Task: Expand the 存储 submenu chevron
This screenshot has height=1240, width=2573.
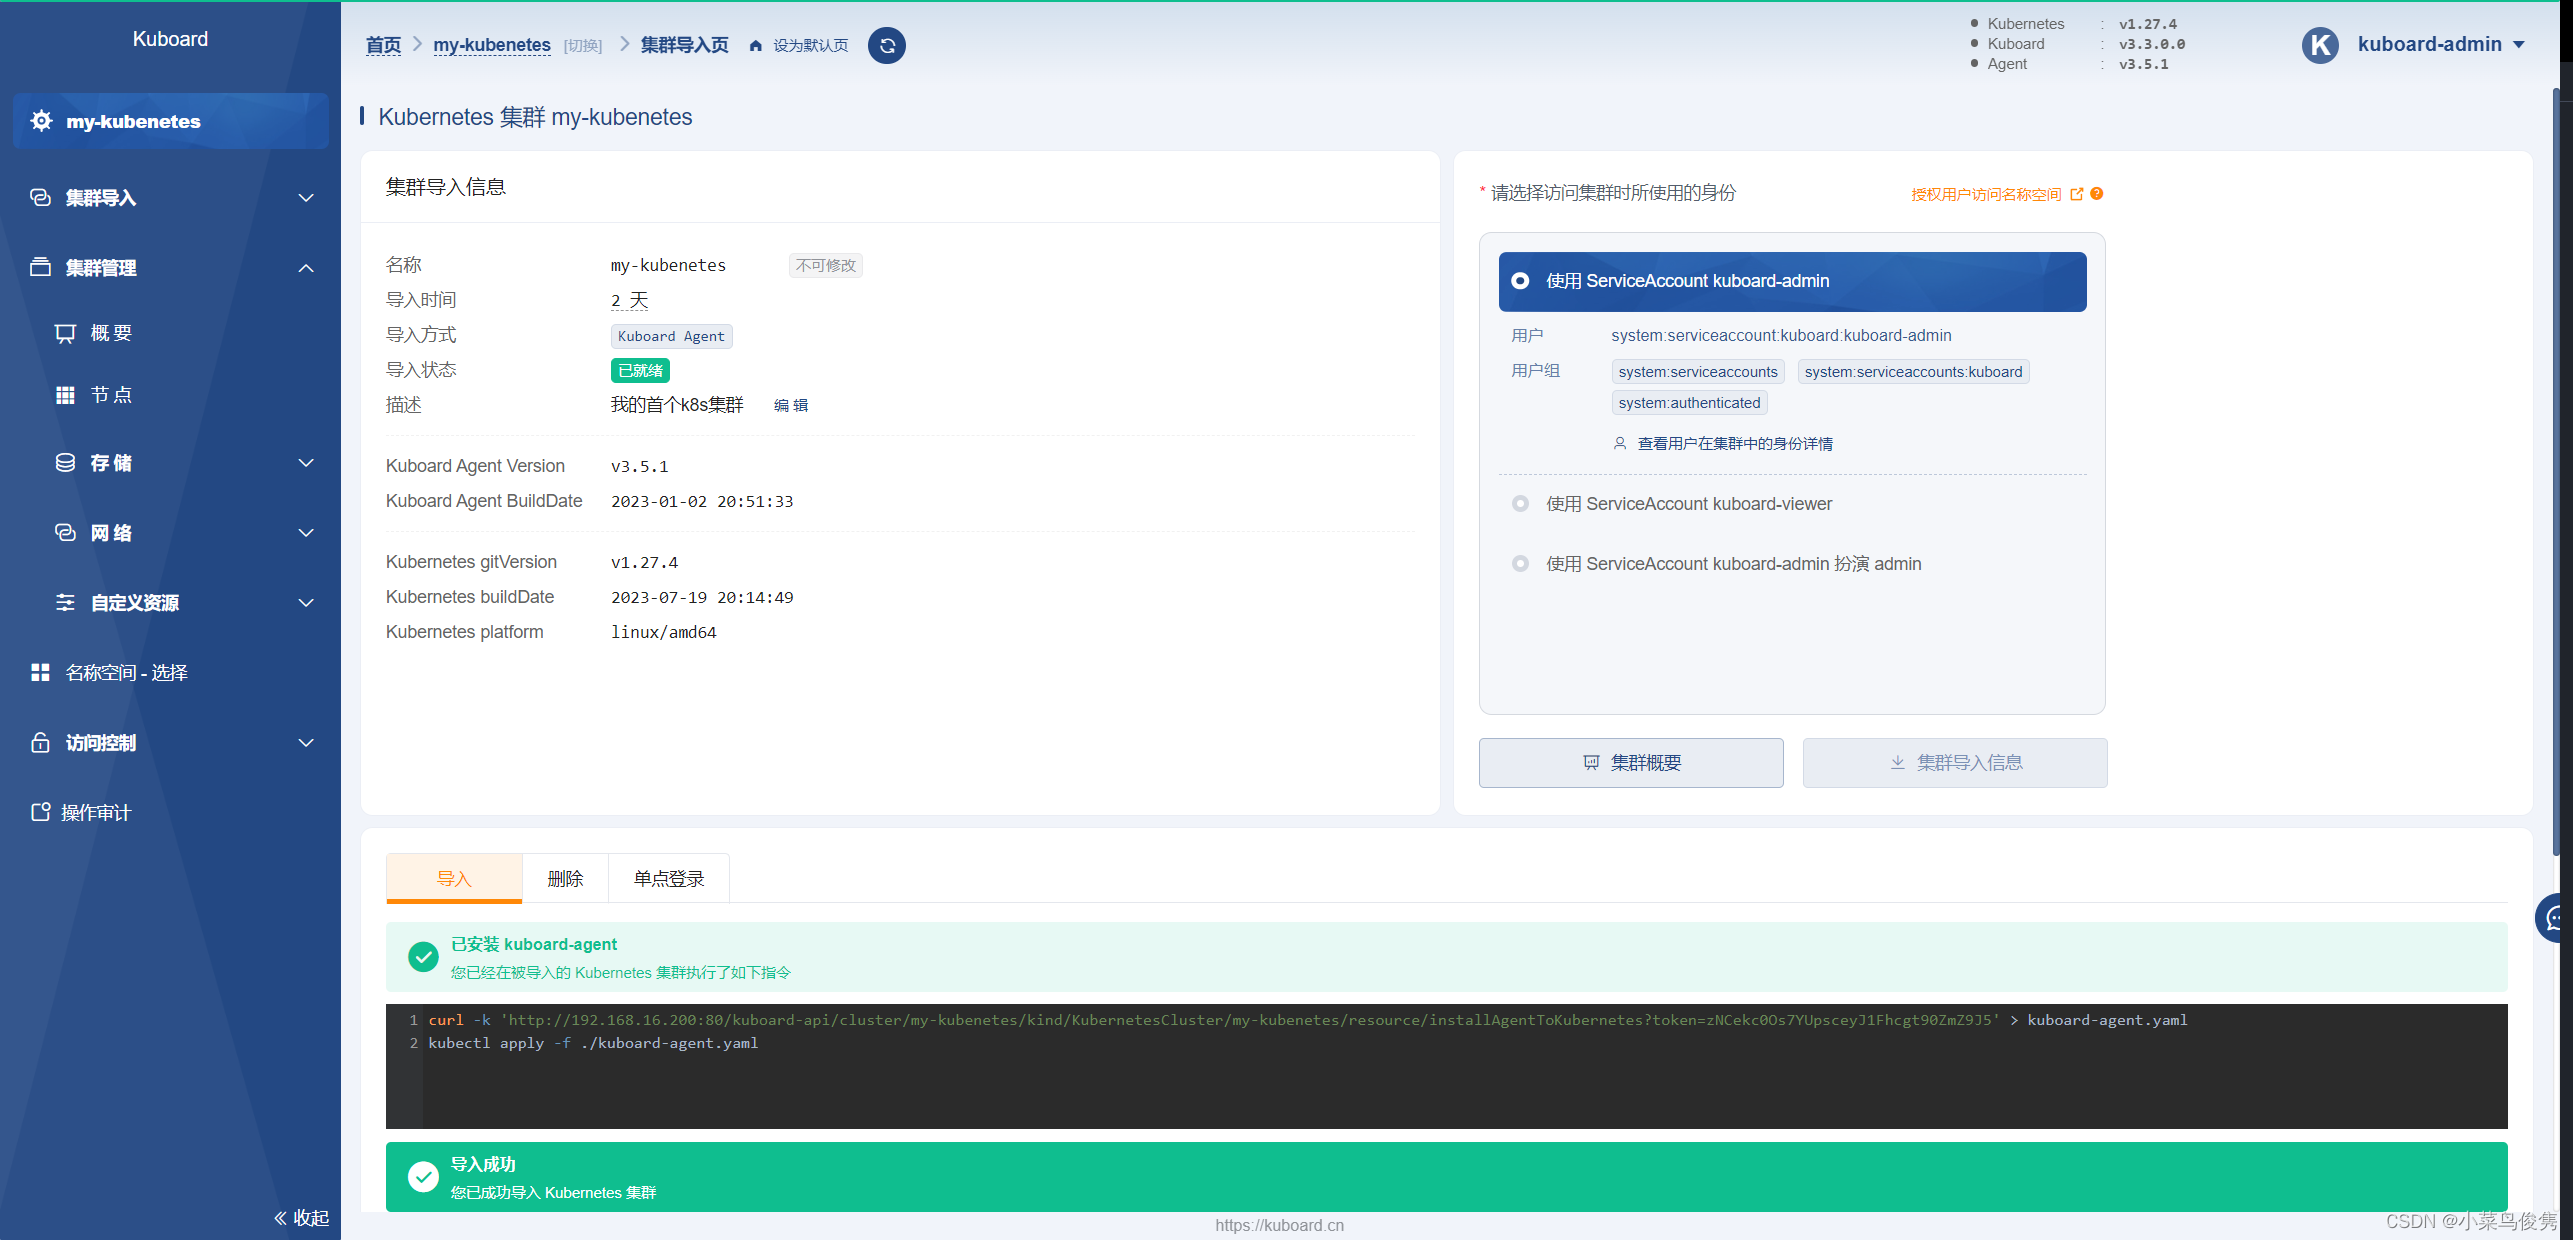Action: coord(306,463)
